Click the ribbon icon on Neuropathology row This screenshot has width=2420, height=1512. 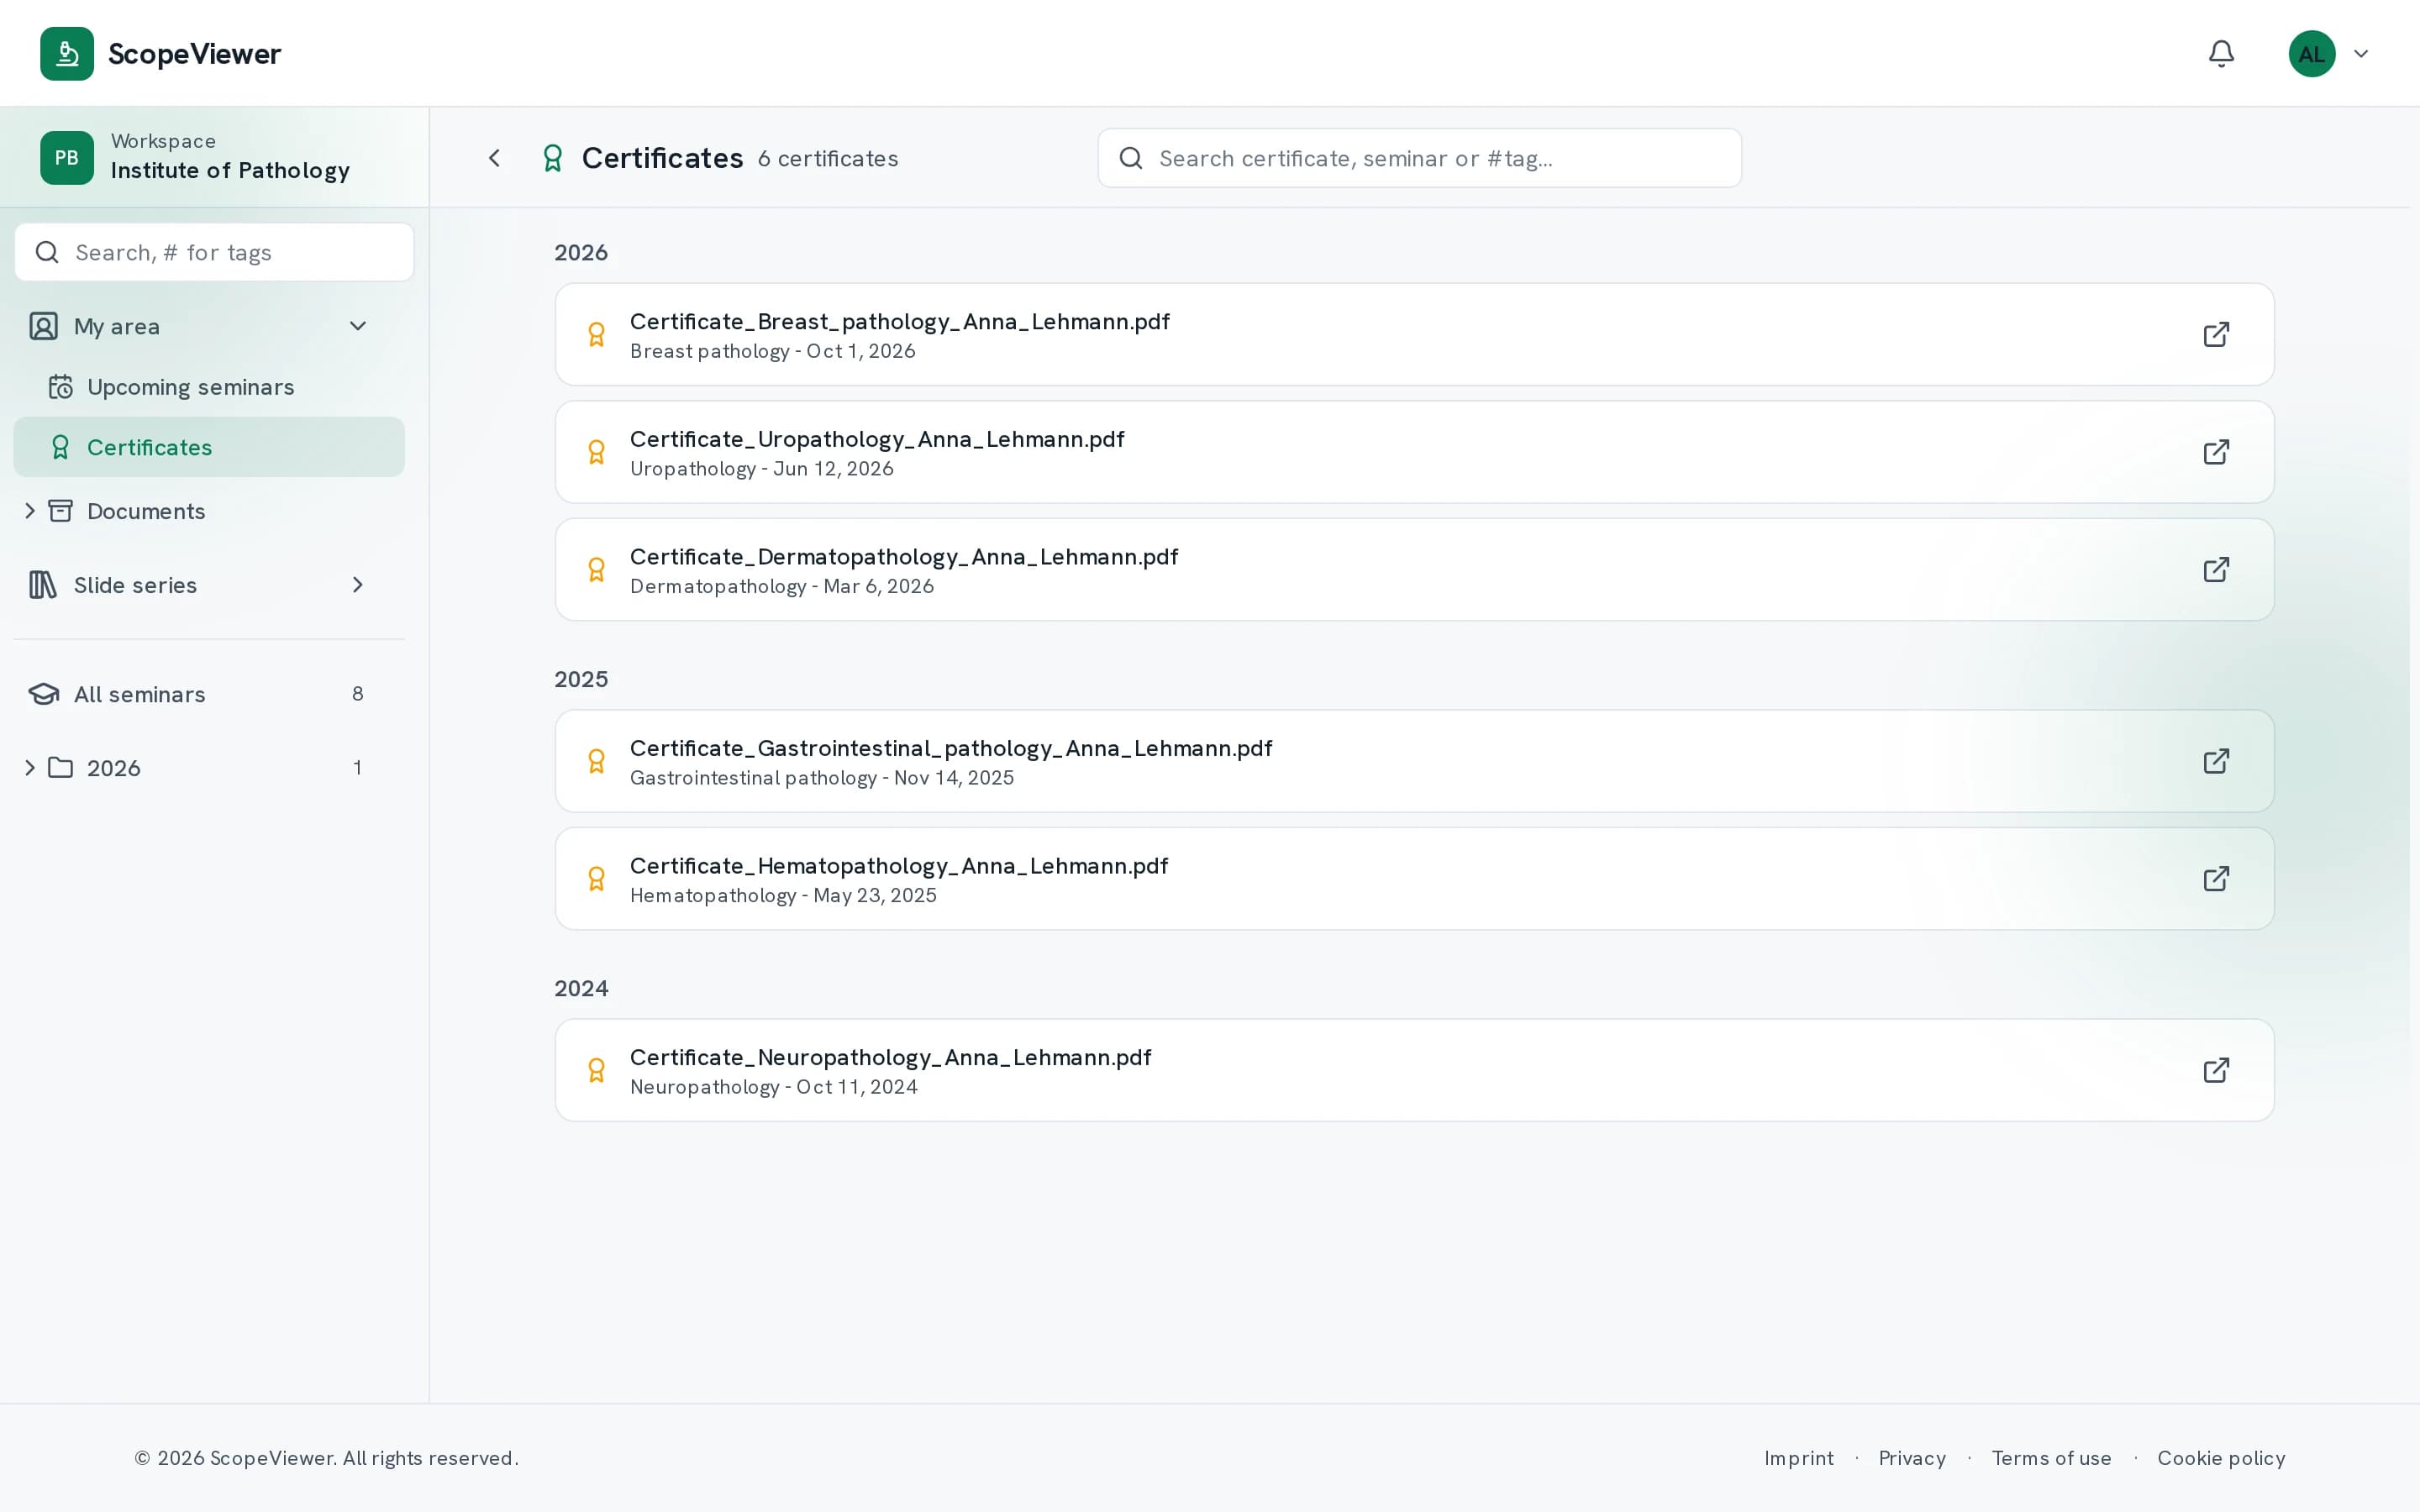click(x=596, y=1070)
